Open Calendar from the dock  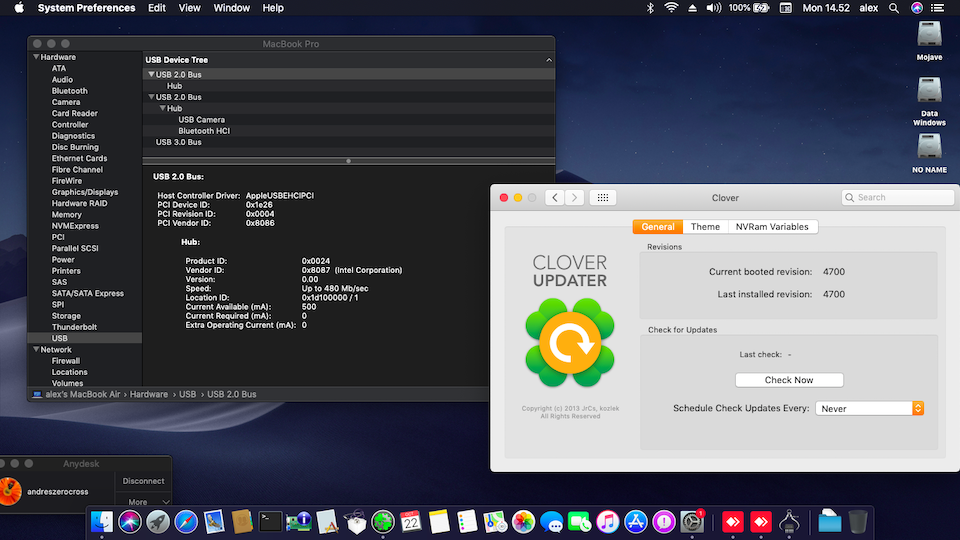pyautogui.click(x=411, y=522)
